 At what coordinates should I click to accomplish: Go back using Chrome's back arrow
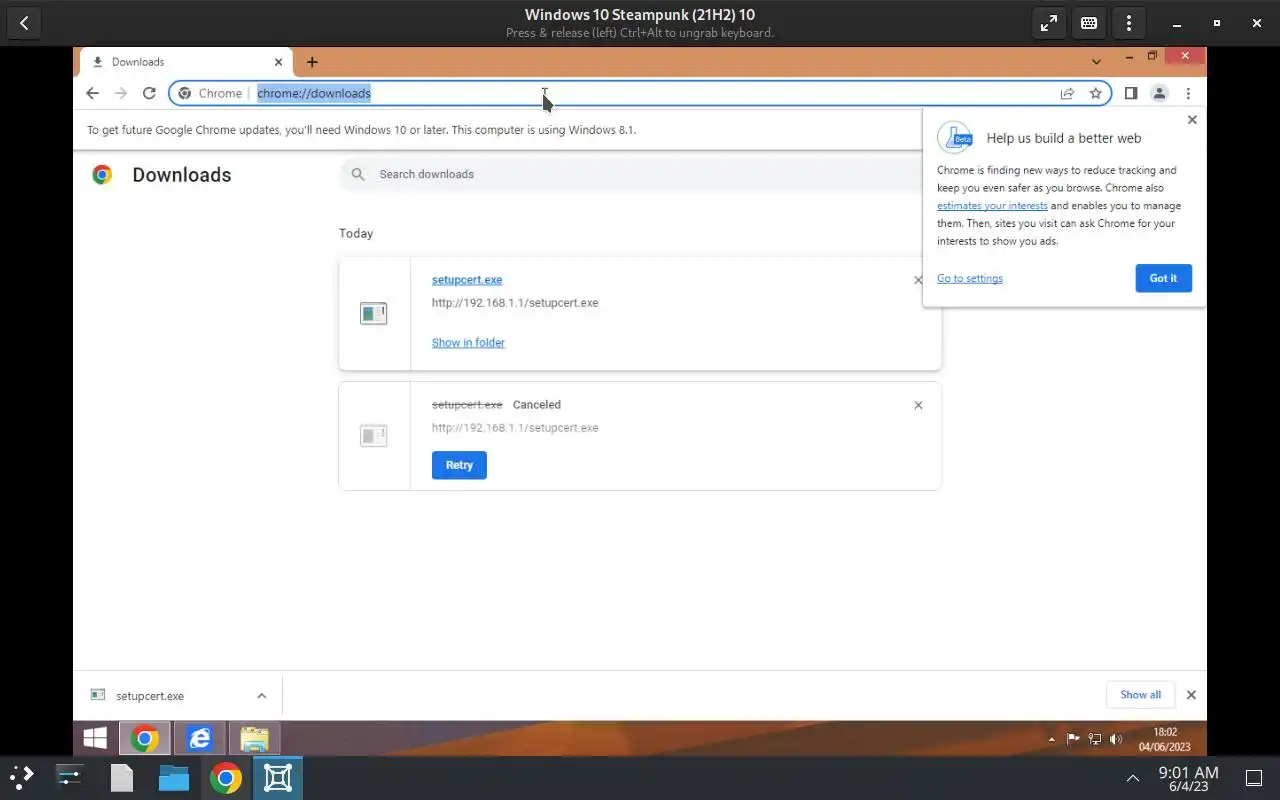[92, 93]
